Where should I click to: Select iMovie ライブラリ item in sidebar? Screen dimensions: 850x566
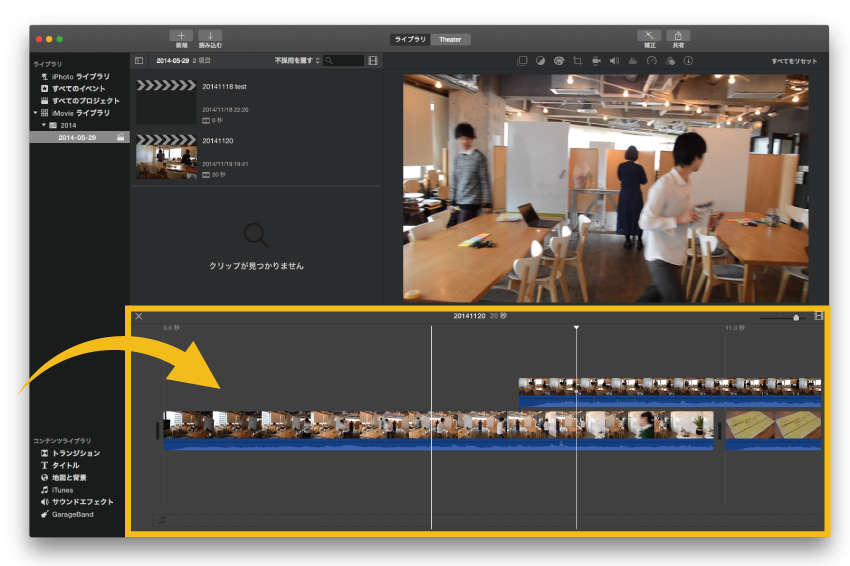pyautogui.click(x=81, y=113)
